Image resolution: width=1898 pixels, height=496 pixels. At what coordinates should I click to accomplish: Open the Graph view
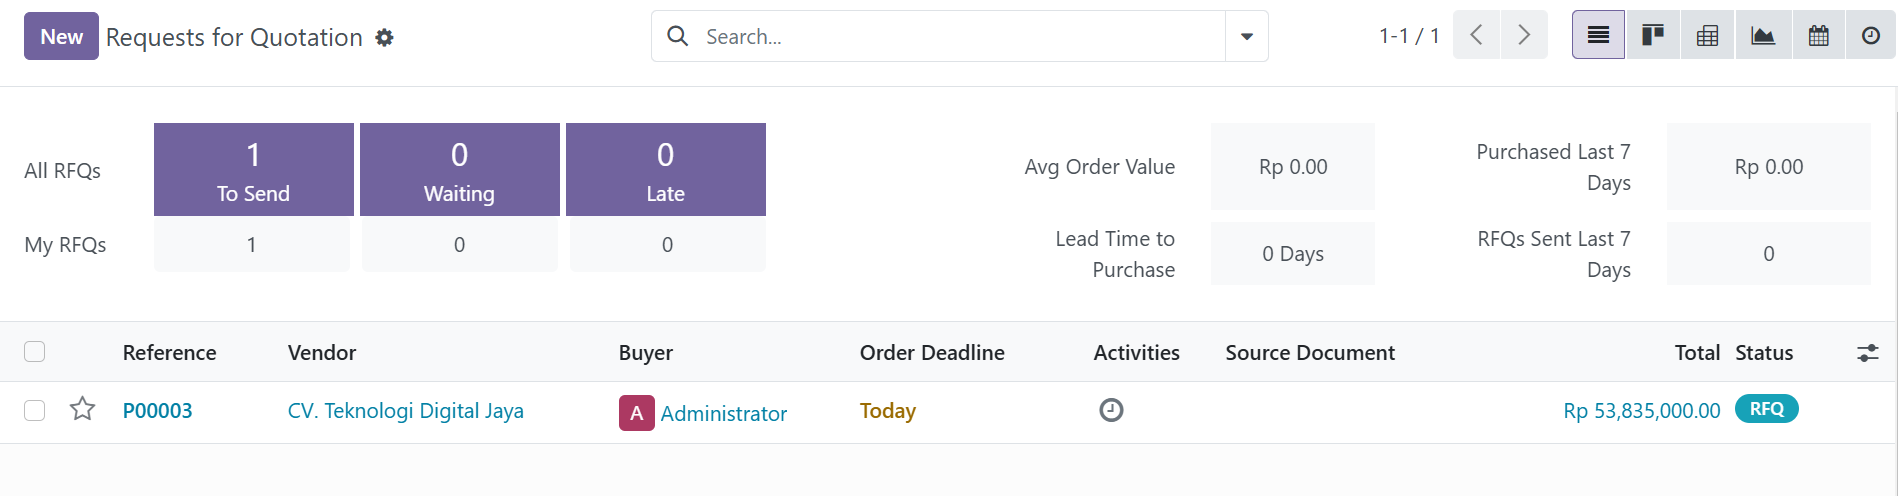(1762, 36)
